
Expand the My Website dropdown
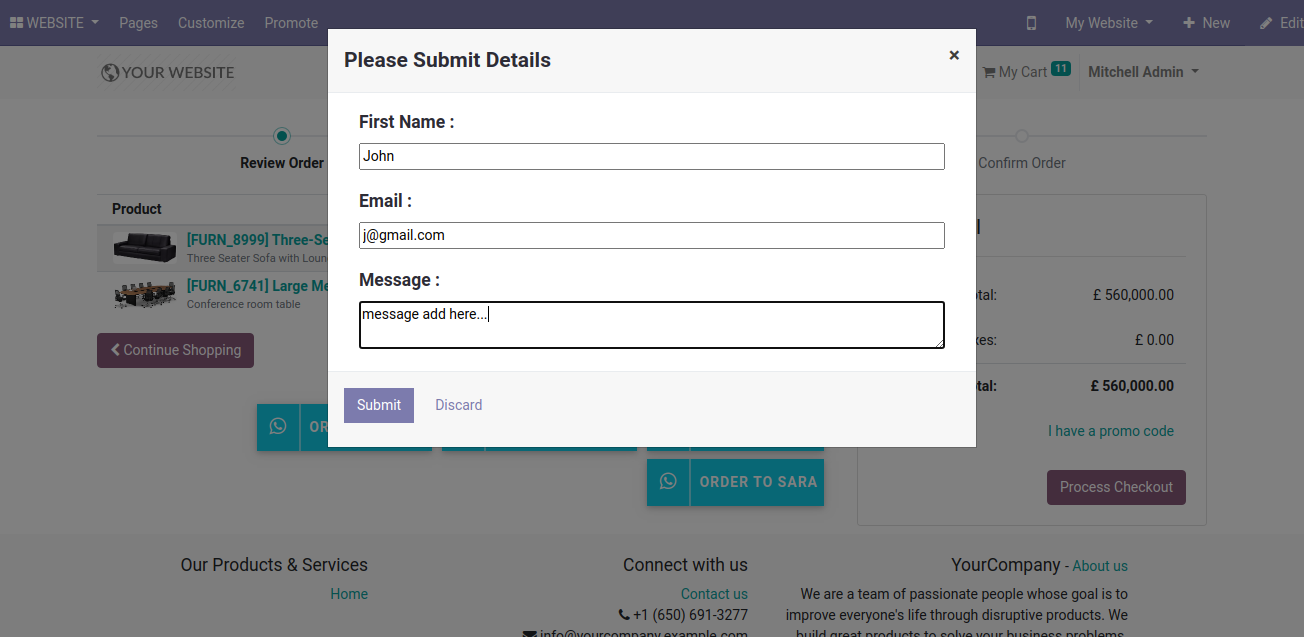(x=1109, y=23)
